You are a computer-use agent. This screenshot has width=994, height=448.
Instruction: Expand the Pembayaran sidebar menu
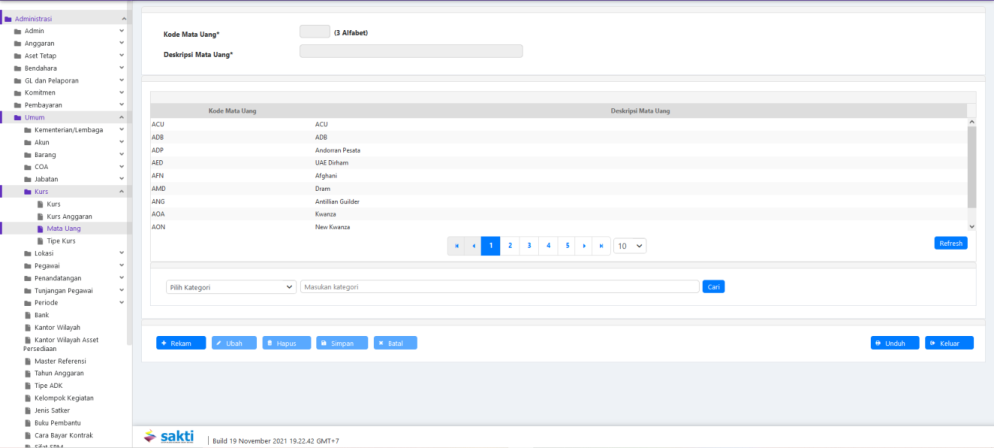click(44, 105)
